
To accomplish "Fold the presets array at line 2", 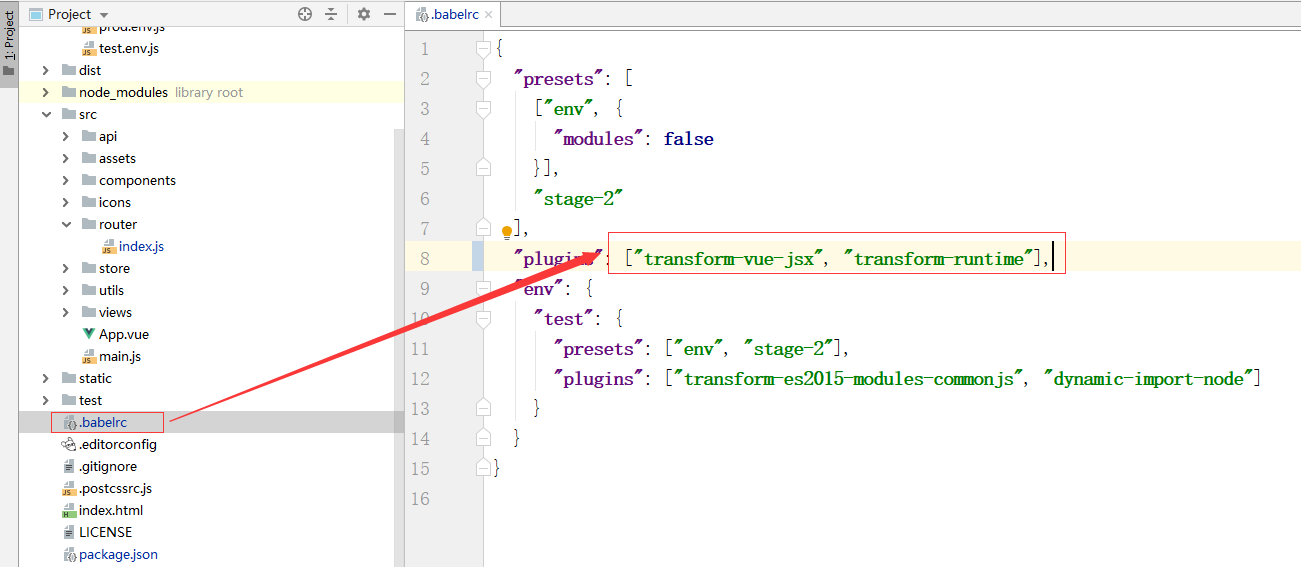I will click(x=484, y=78).
